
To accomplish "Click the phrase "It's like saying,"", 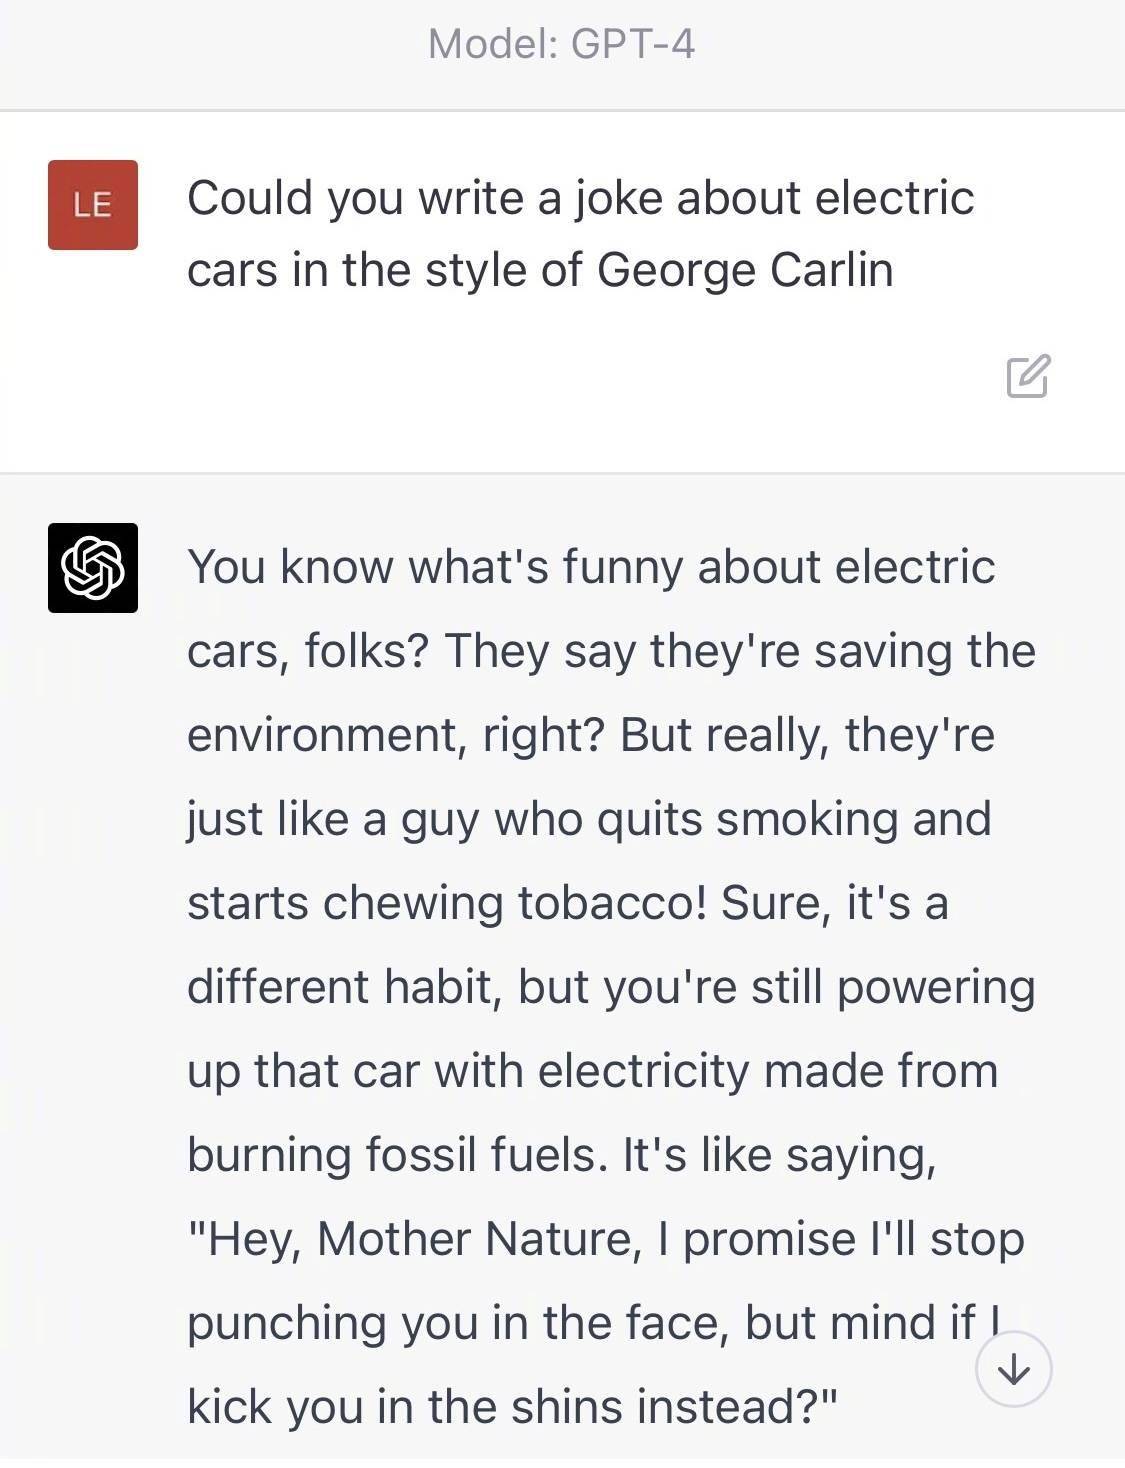I will (x=780, y=1156).
